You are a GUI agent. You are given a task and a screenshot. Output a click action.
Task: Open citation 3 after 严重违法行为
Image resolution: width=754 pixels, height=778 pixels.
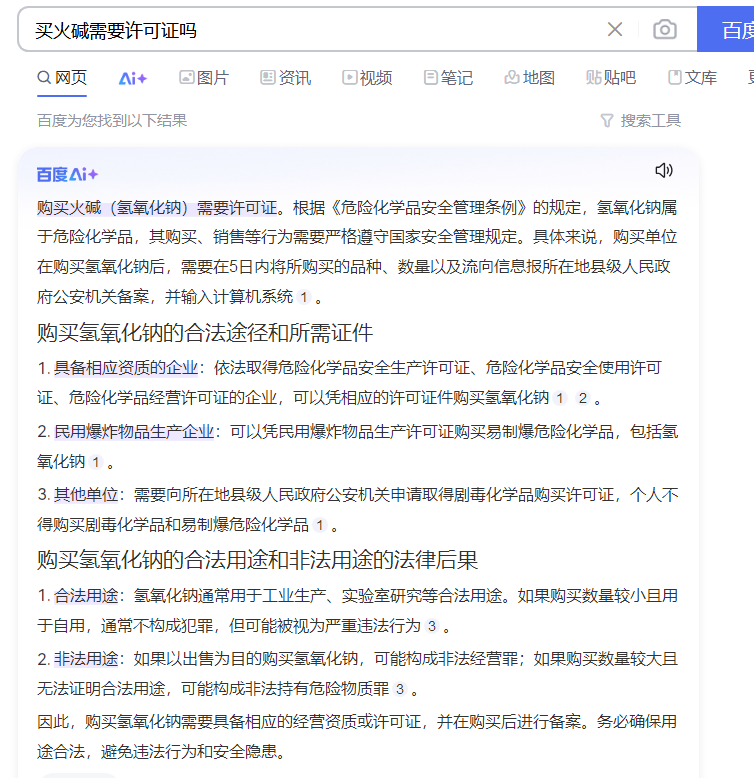[432, 627]
